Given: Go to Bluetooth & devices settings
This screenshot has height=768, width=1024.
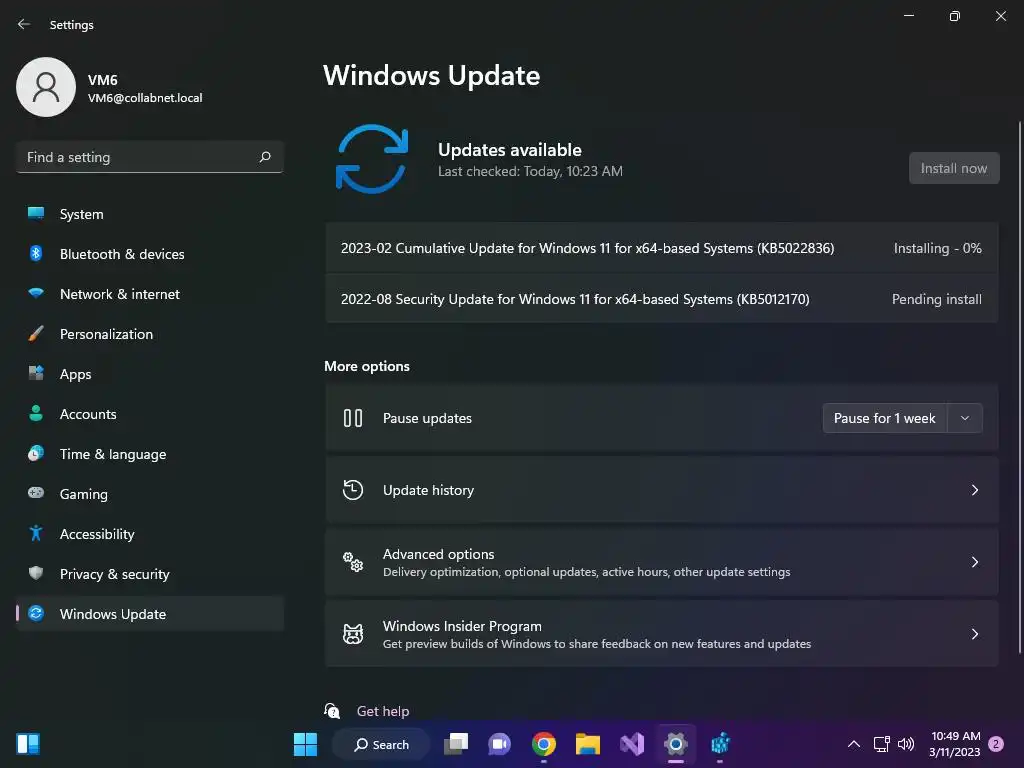Looking at the screenshot, I should [150, 254].
